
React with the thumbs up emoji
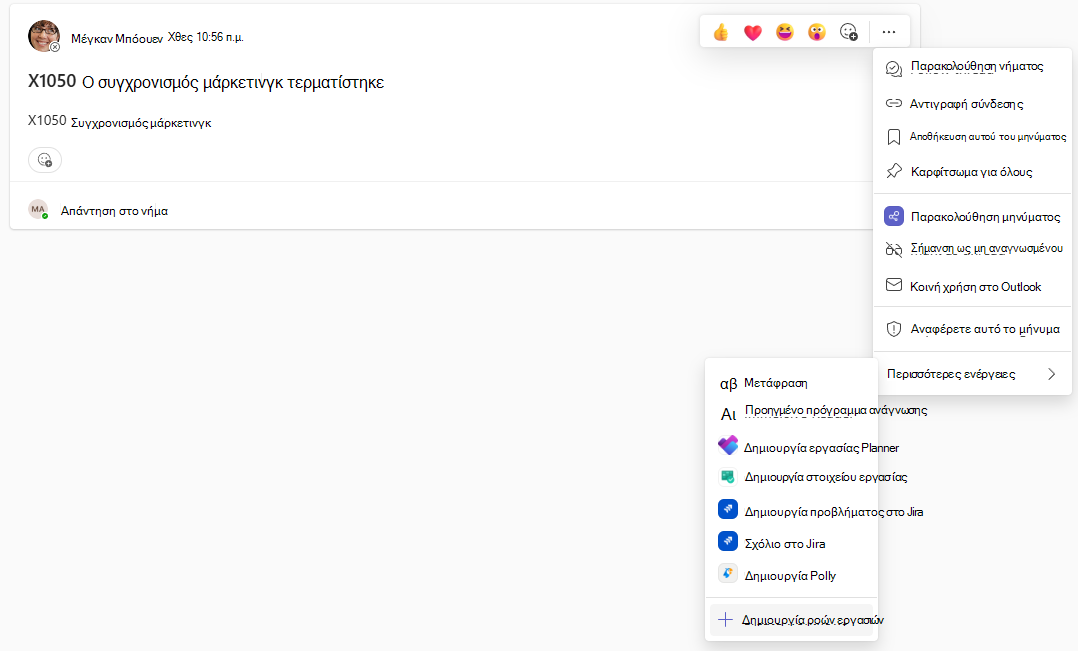point(720,32)
